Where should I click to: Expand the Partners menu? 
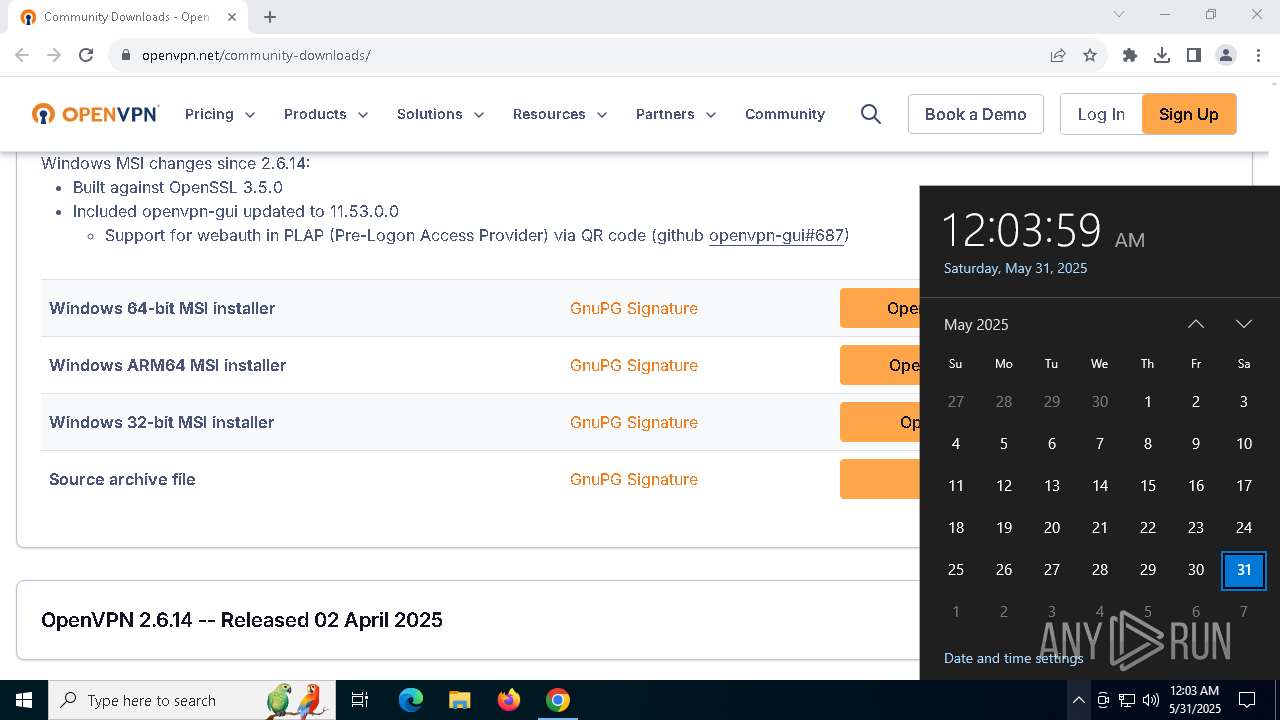pyautogui.click(x=676, y=114)
